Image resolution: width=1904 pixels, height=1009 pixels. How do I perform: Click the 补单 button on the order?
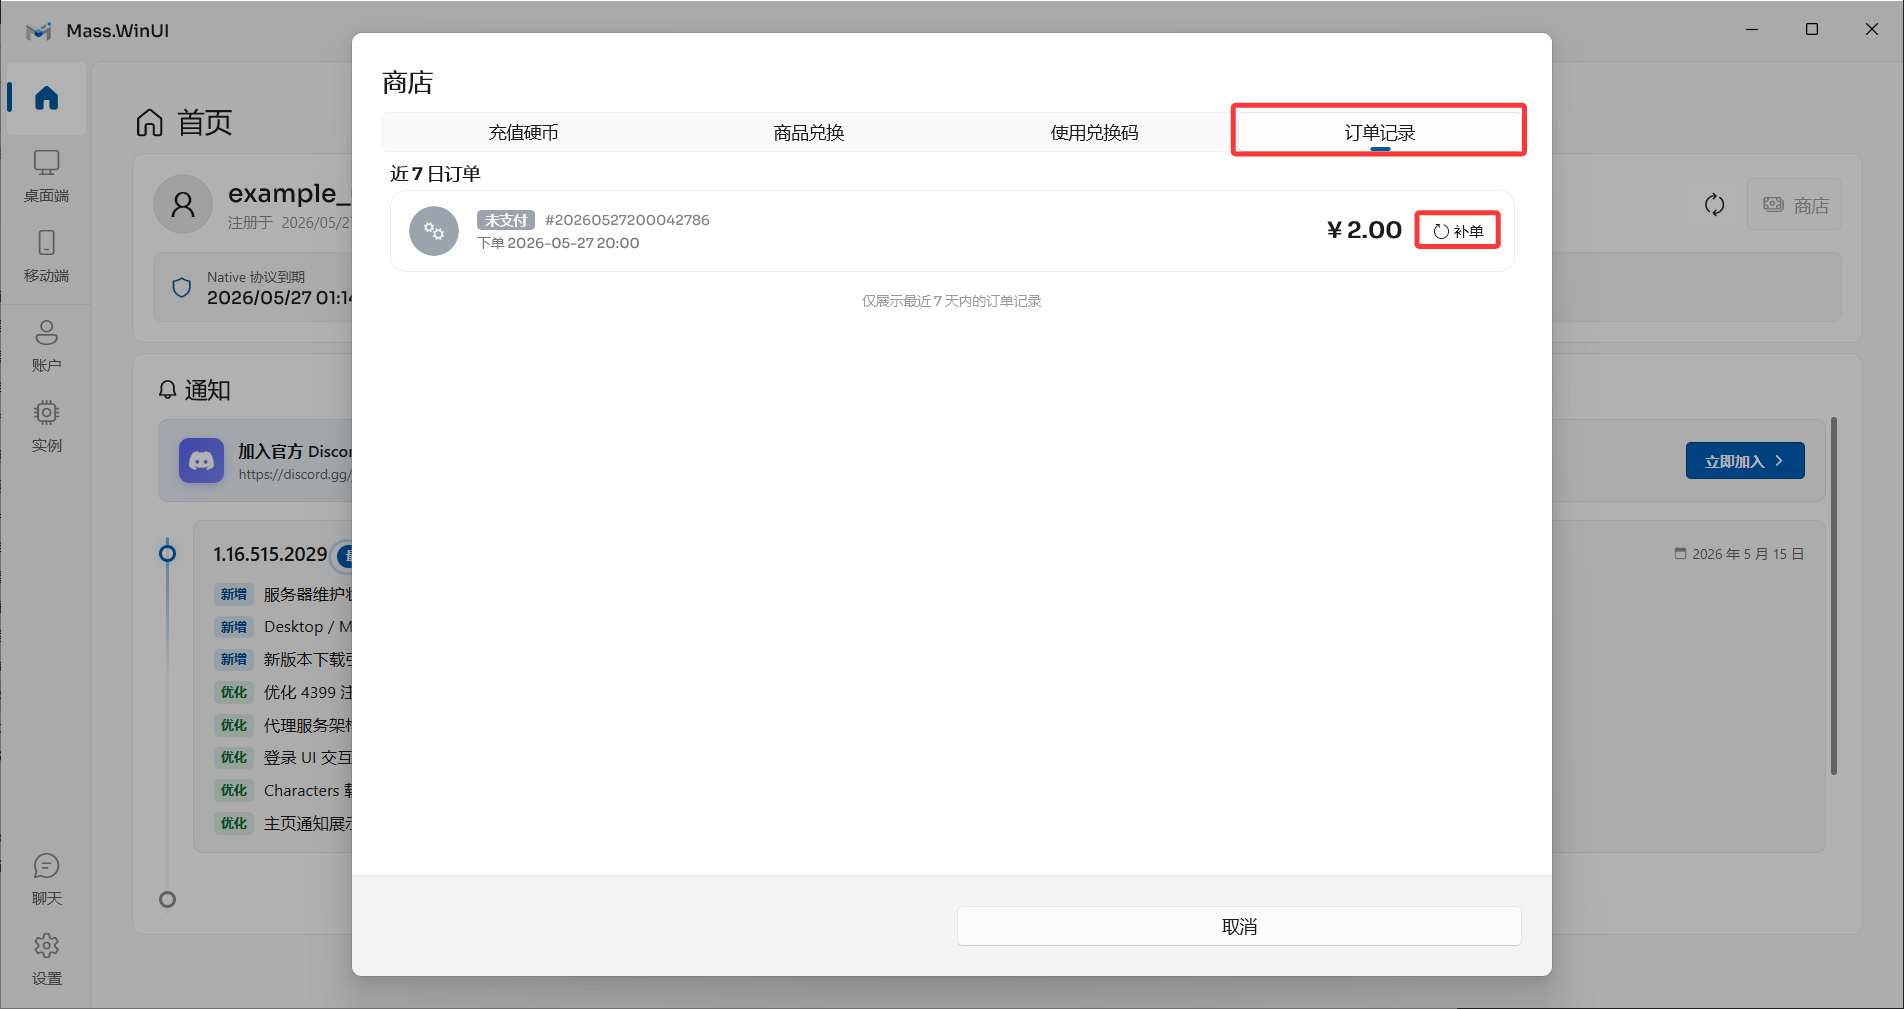click(x=1458, y=231)
